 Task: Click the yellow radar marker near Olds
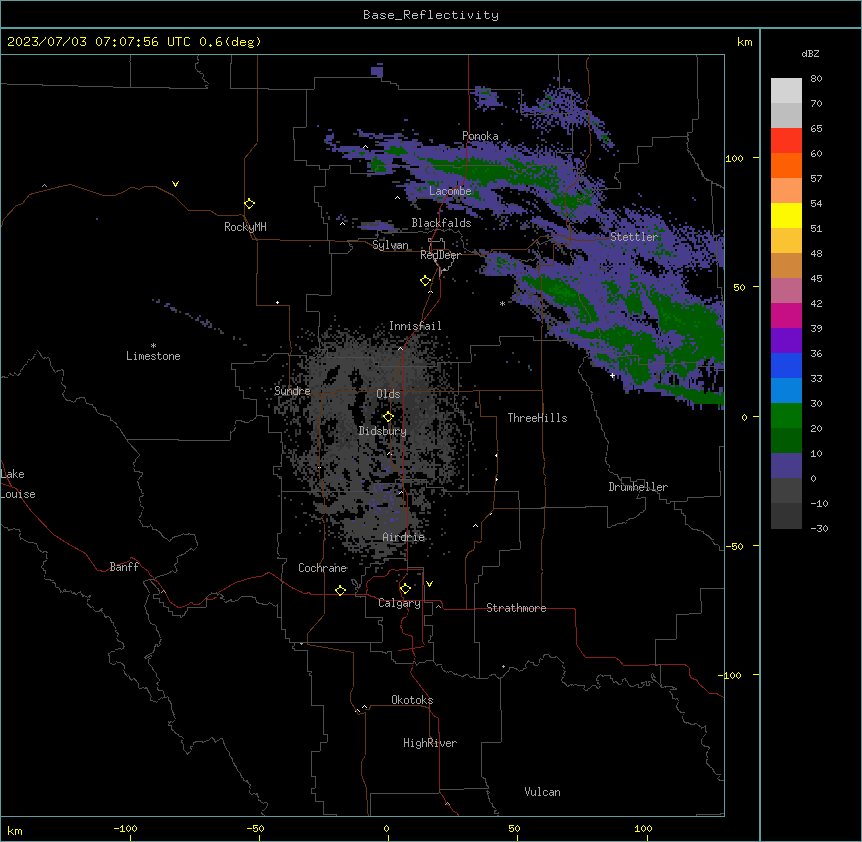click(x=388, y=417)
